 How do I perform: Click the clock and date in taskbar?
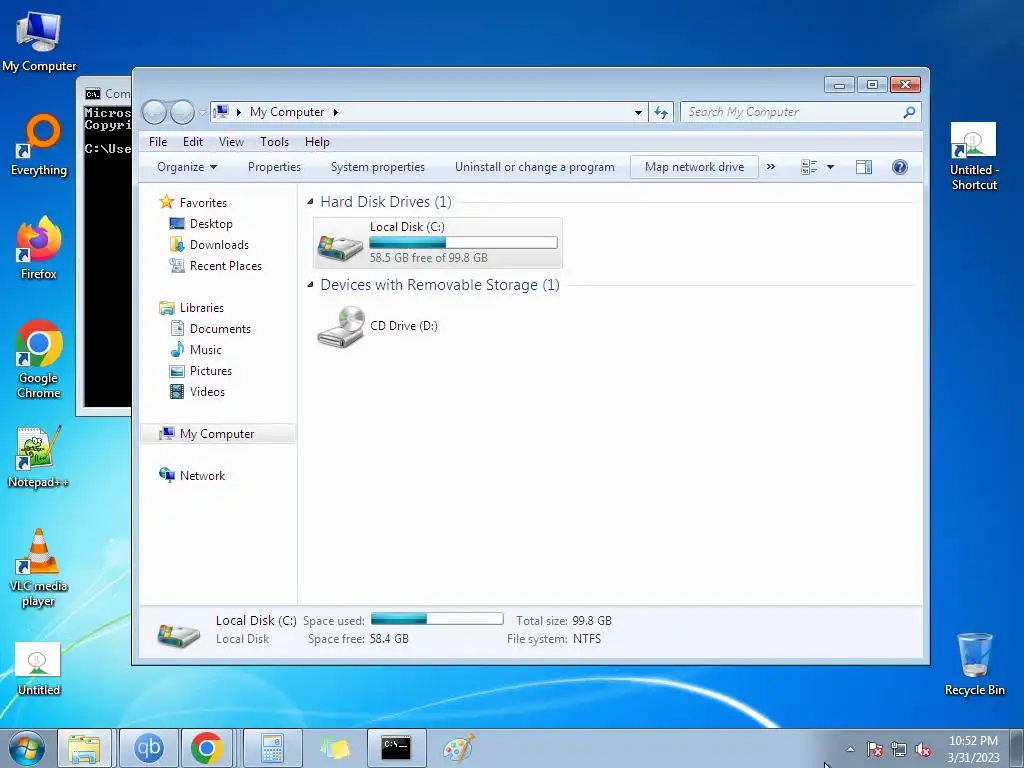(973, 749)
